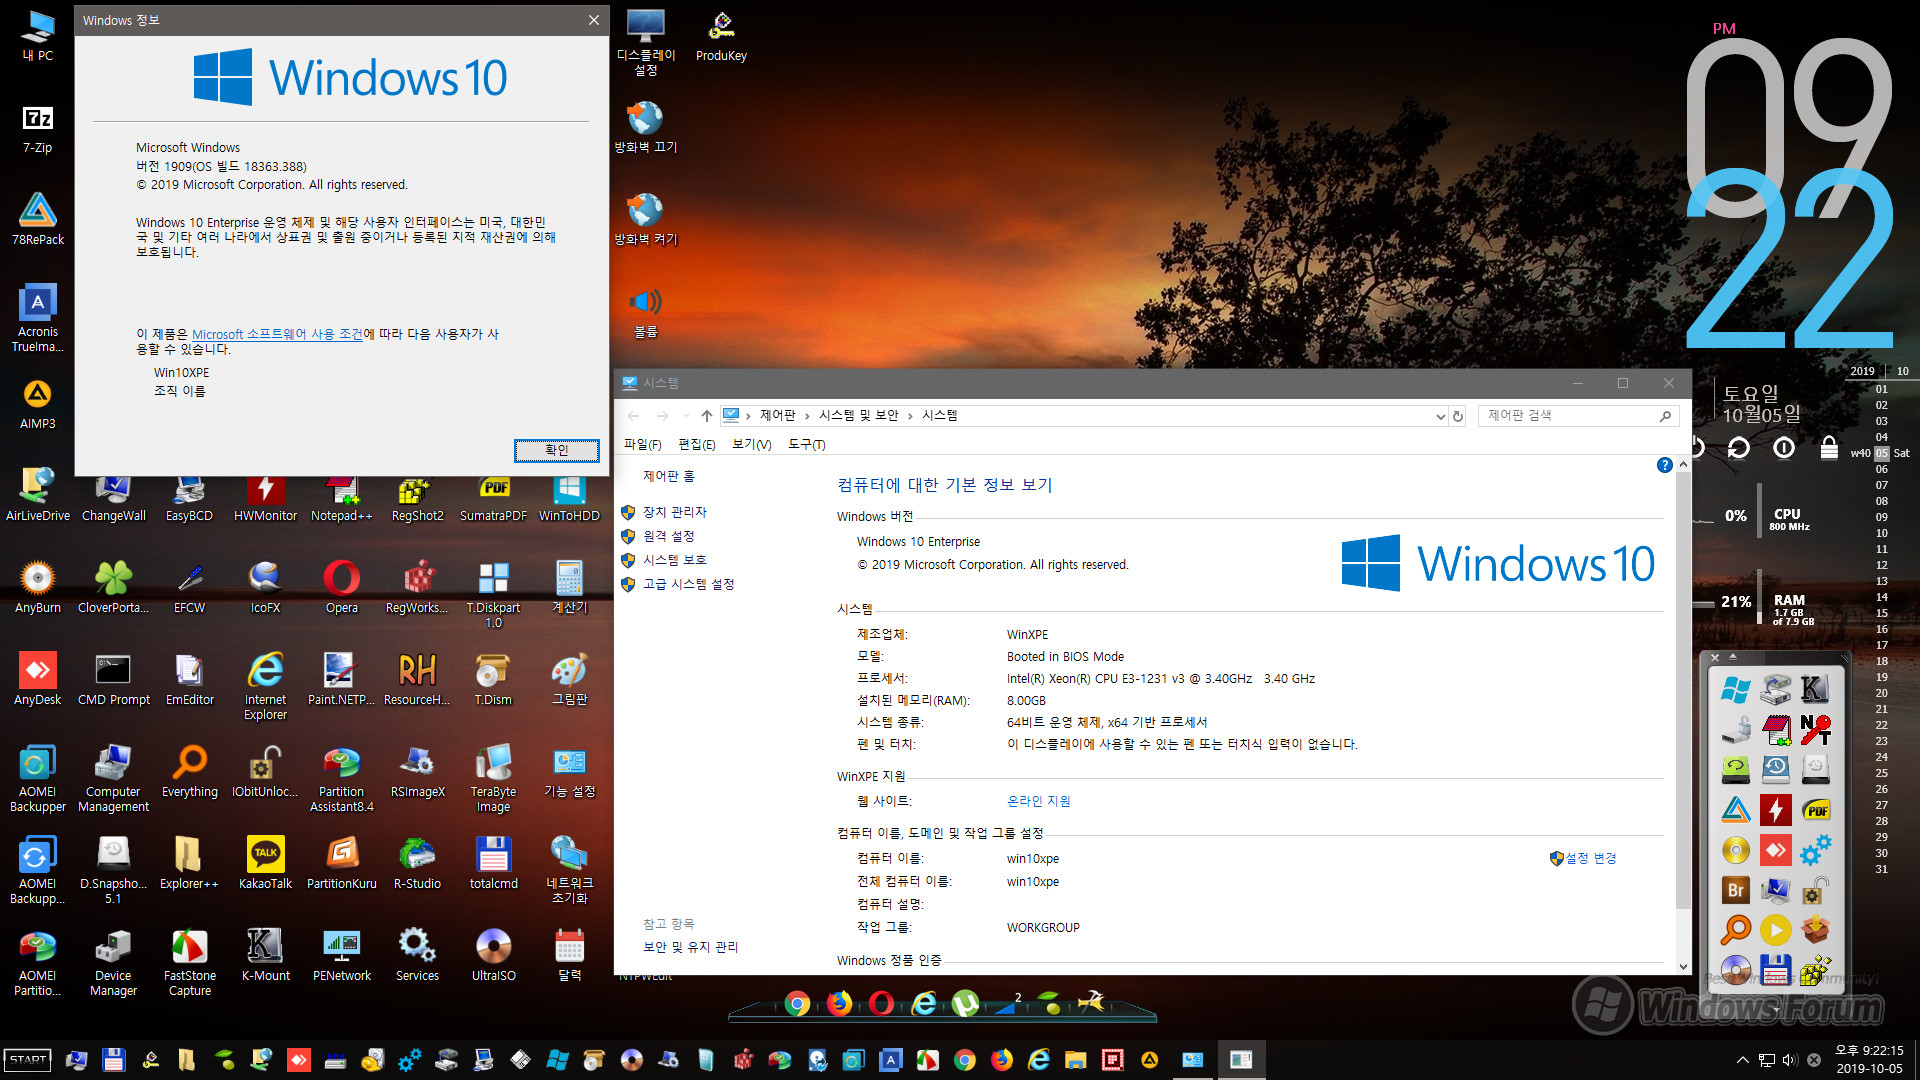Click 확인 button in Windows 정보 dialog
The width and height of the screenshot is (1920, 1080).
pyautogui.click(x=557, y=450)
